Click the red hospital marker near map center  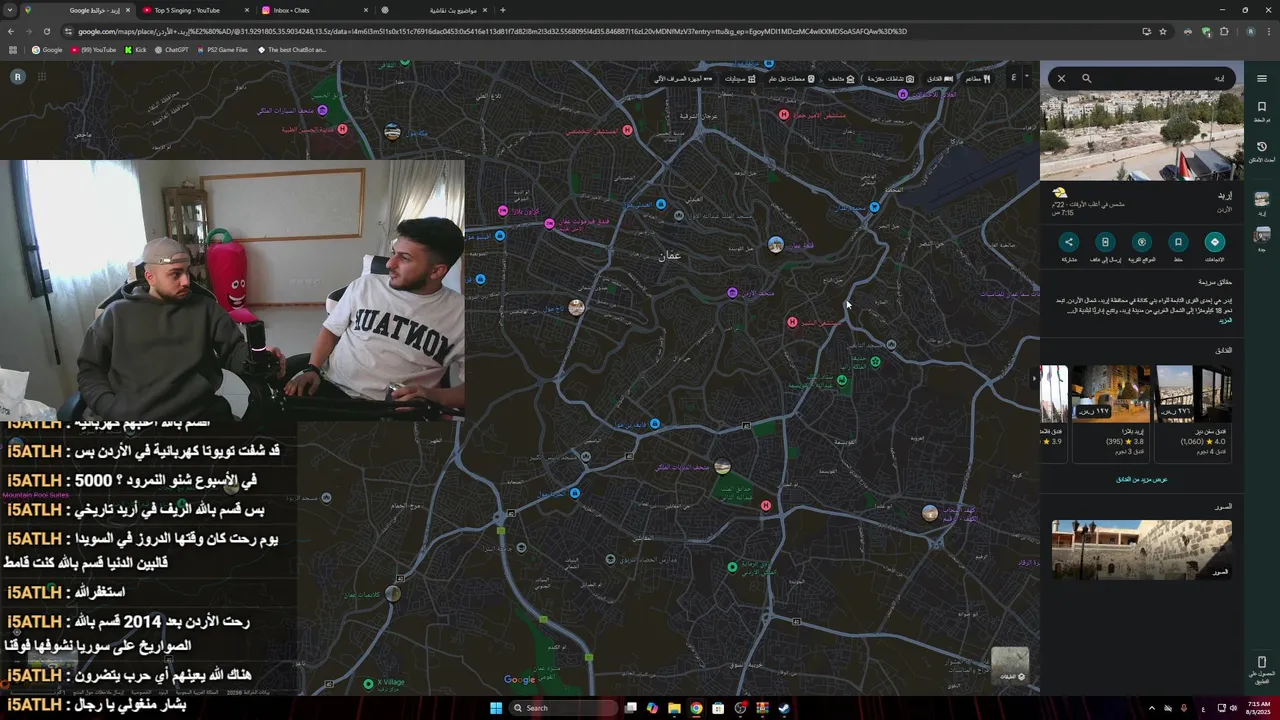point(792,322)
